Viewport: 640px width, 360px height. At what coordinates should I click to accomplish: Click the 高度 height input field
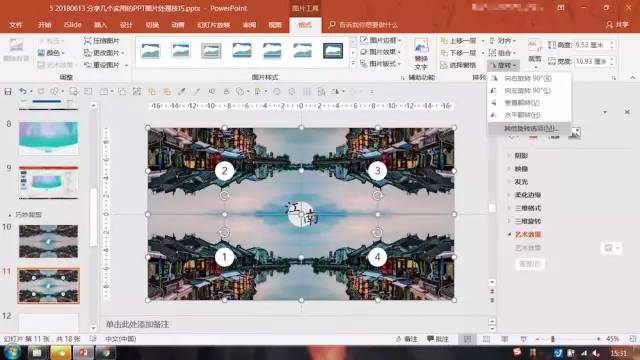coord(592,45)
